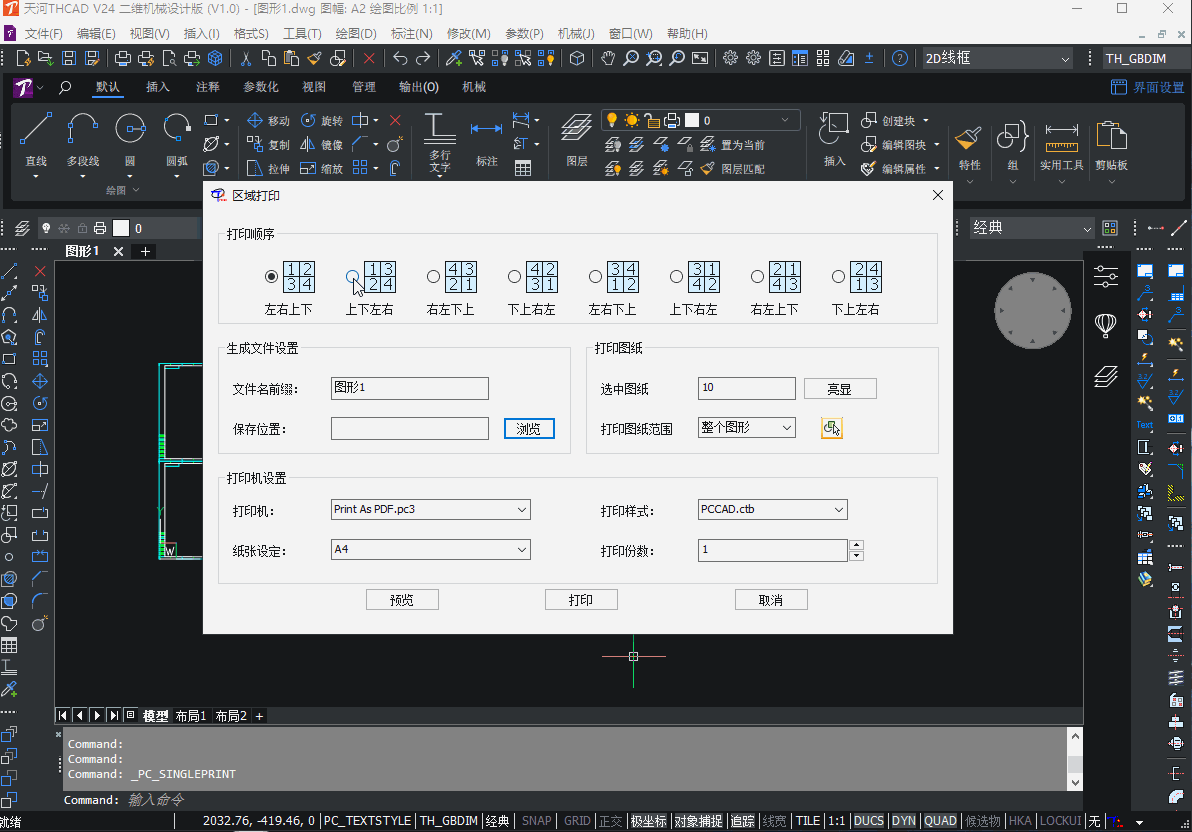Select the 下上左右 print order radio button
The image size is (1192, 832).
click(839, 277)
